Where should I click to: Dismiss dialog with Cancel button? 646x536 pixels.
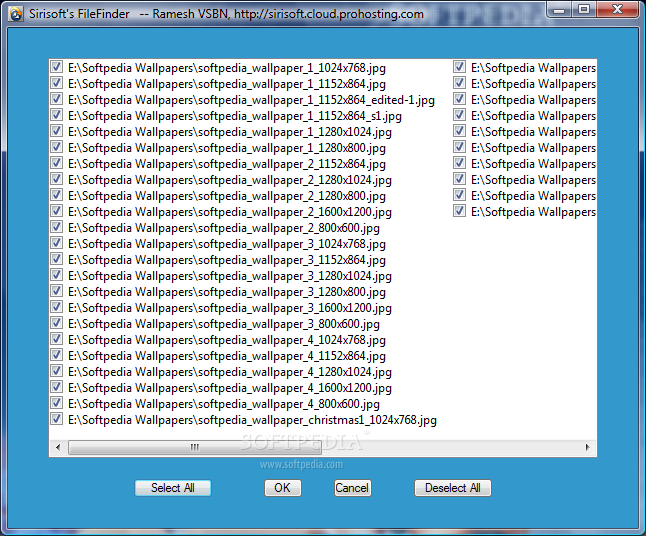pyautogui.click(x=352, y=488)
